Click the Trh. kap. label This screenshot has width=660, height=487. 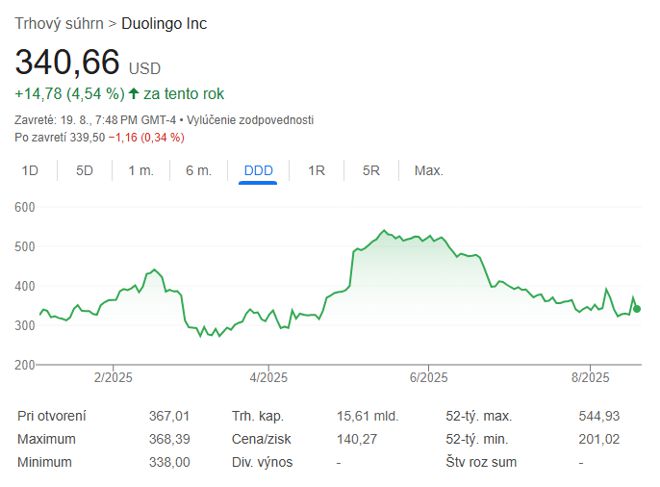pyautogui.click(x=258, y=416)
